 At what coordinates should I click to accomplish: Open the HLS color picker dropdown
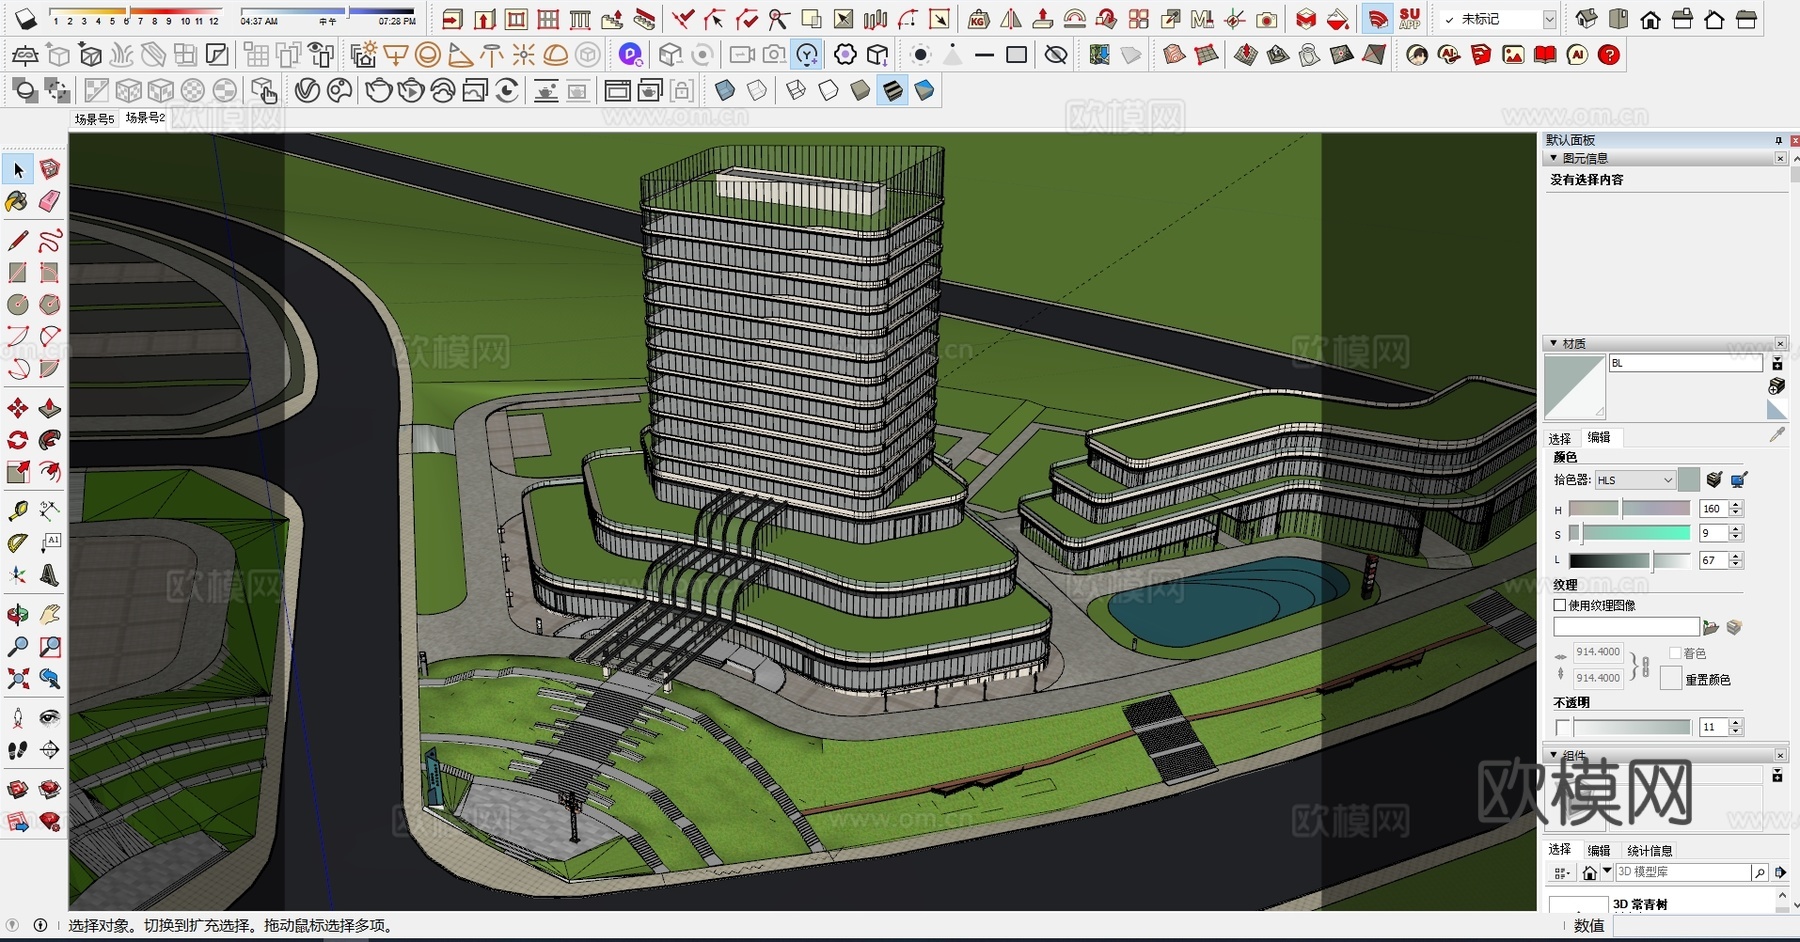coord(1634,480)
